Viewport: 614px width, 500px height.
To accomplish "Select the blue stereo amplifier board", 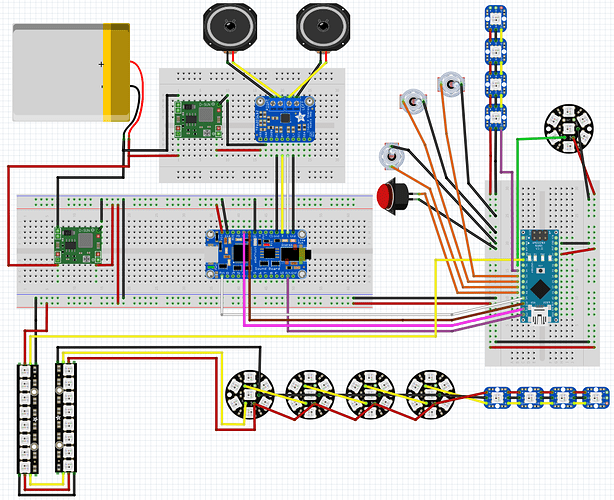I will [285, 119].
